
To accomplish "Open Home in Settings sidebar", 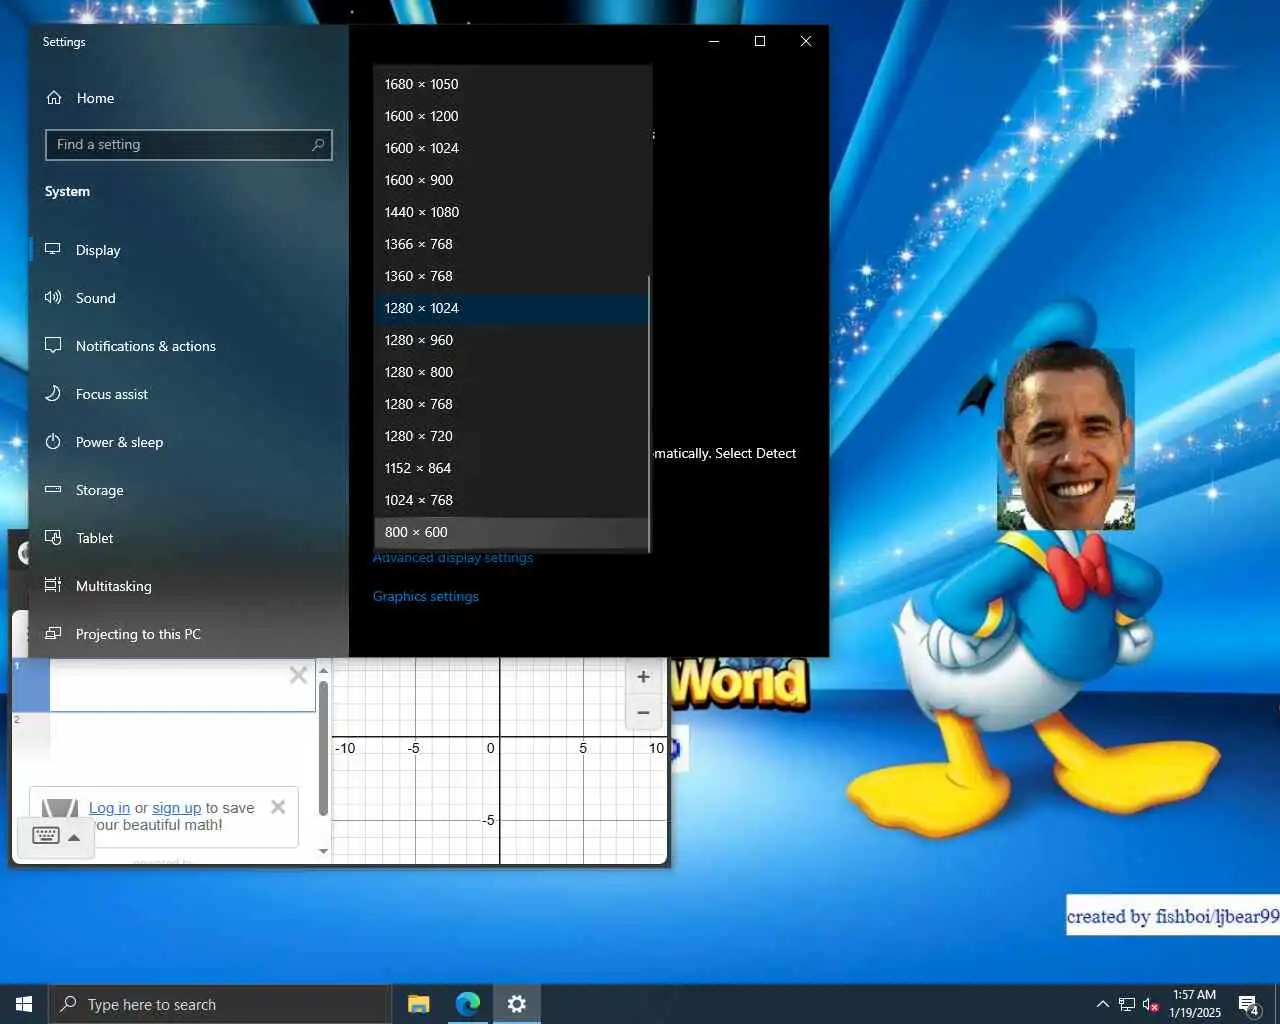I will [x=188, y=98].
